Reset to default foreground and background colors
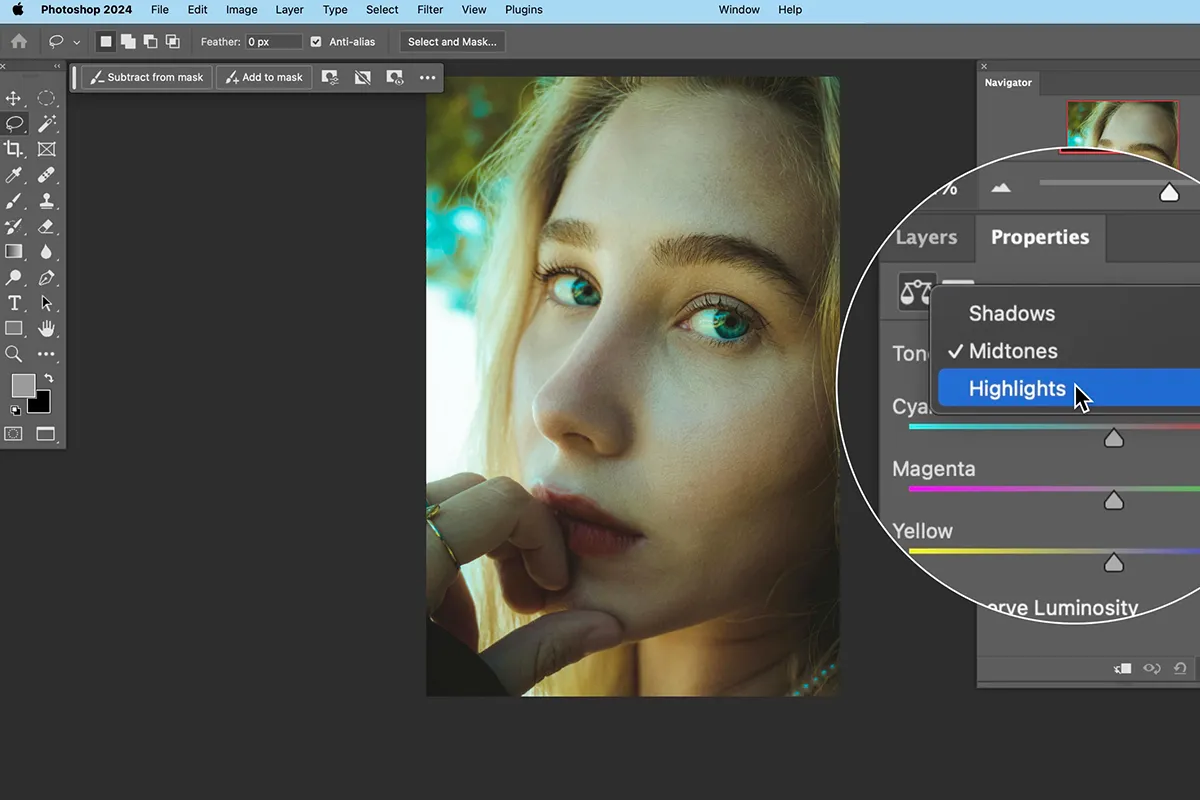Image resolution: width=1200 pixels, height=800 pixels. pos(15,410)
